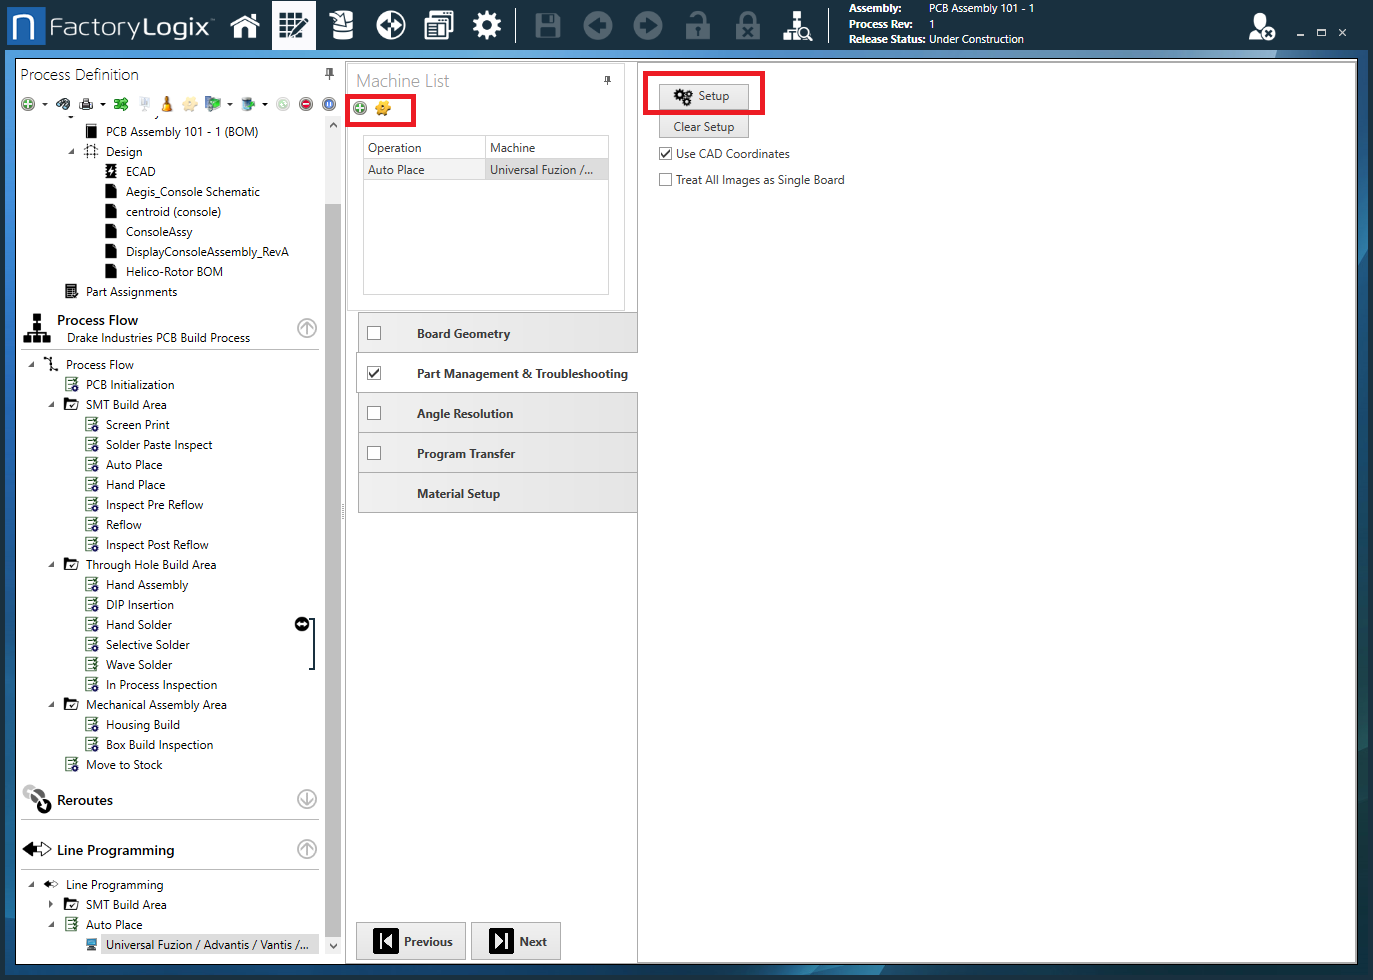Viewport: 1373px width, 980px height.
Task: Uncheck Part Management & Troubleshooting
Action: tap(375, 372)
